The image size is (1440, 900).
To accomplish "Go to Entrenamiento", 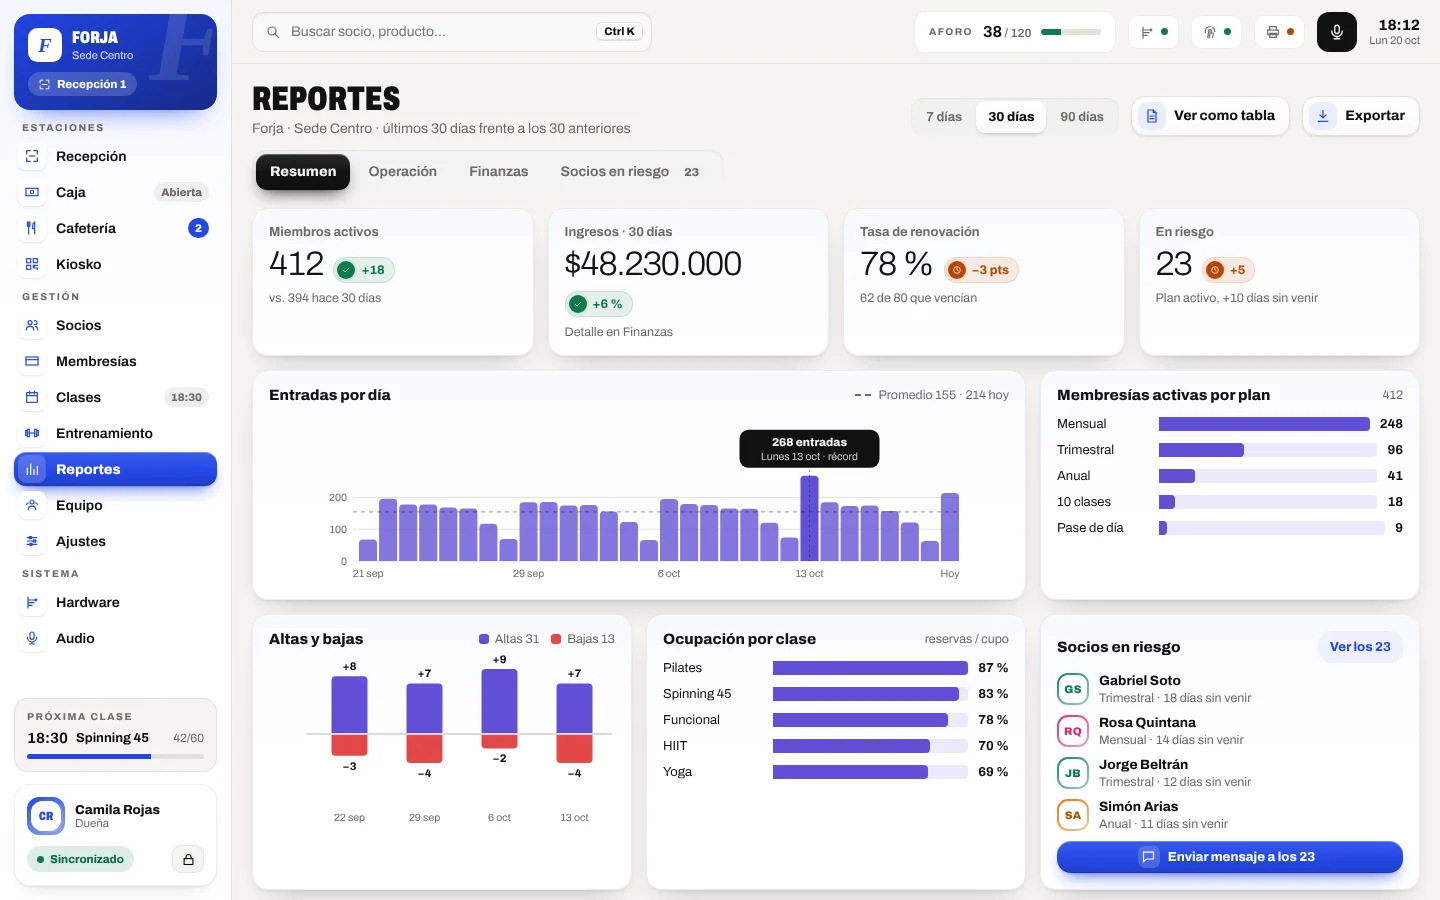I will (x=115, y=433).
